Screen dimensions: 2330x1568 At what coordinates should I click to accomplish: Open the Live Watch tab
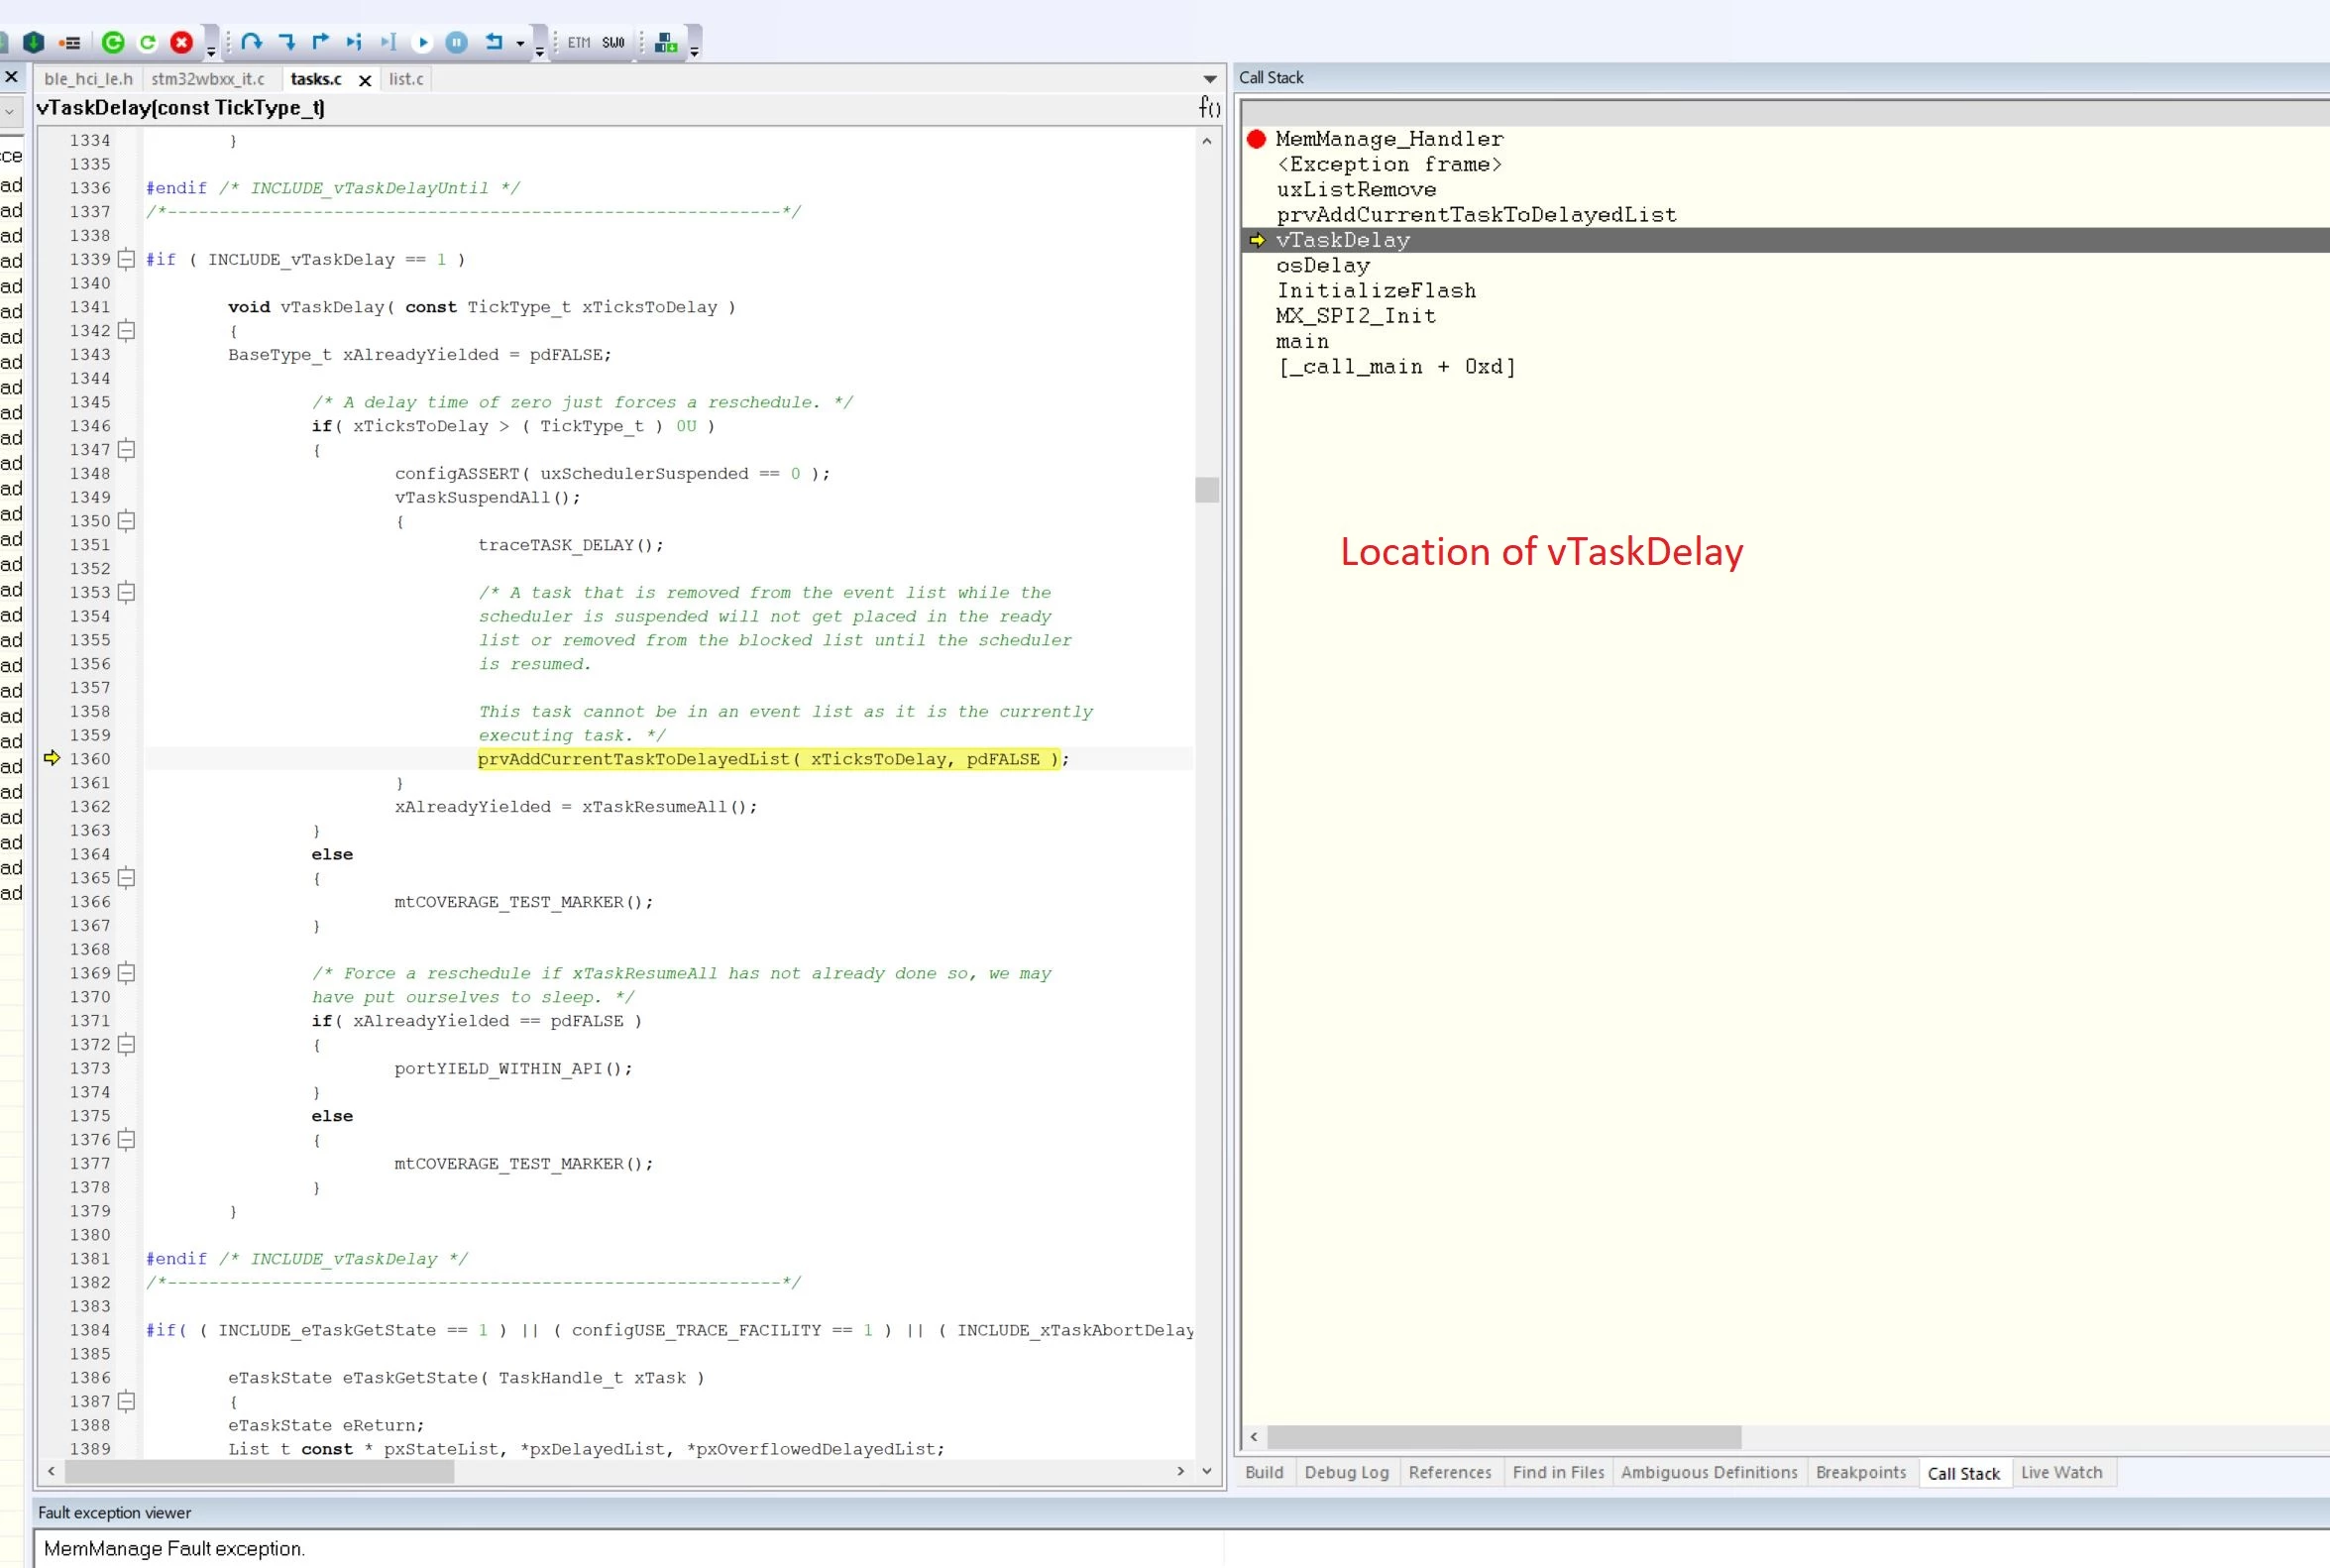pos(2061,1472)
